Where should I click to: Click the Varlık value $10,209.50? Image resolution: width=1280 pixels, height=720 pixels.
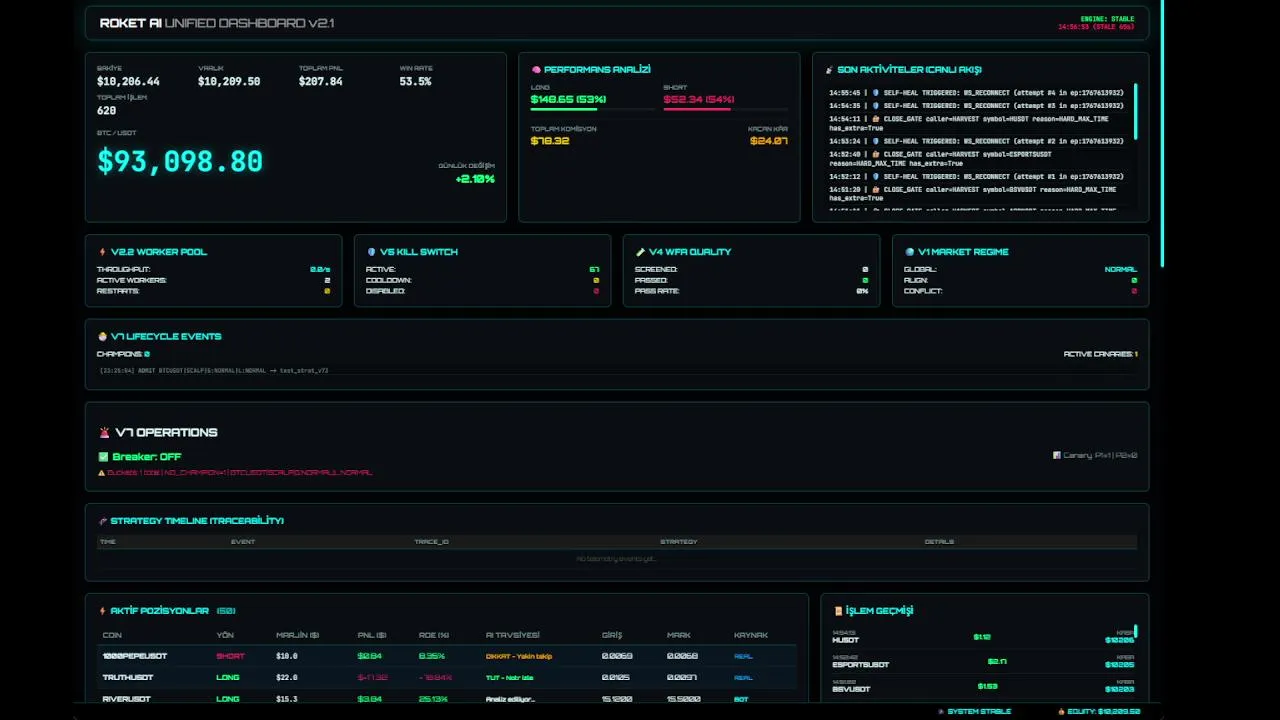coord(229,82)
